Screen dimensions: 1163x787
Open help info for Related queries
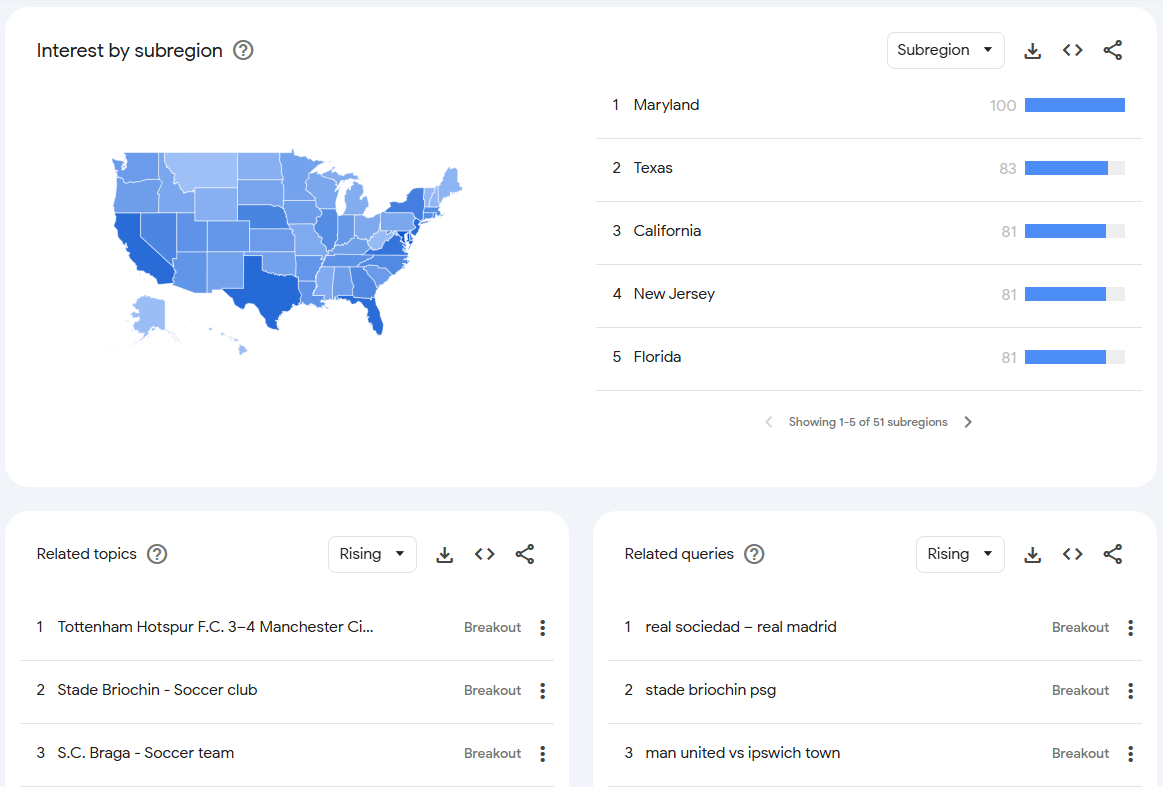coord(754,553)
